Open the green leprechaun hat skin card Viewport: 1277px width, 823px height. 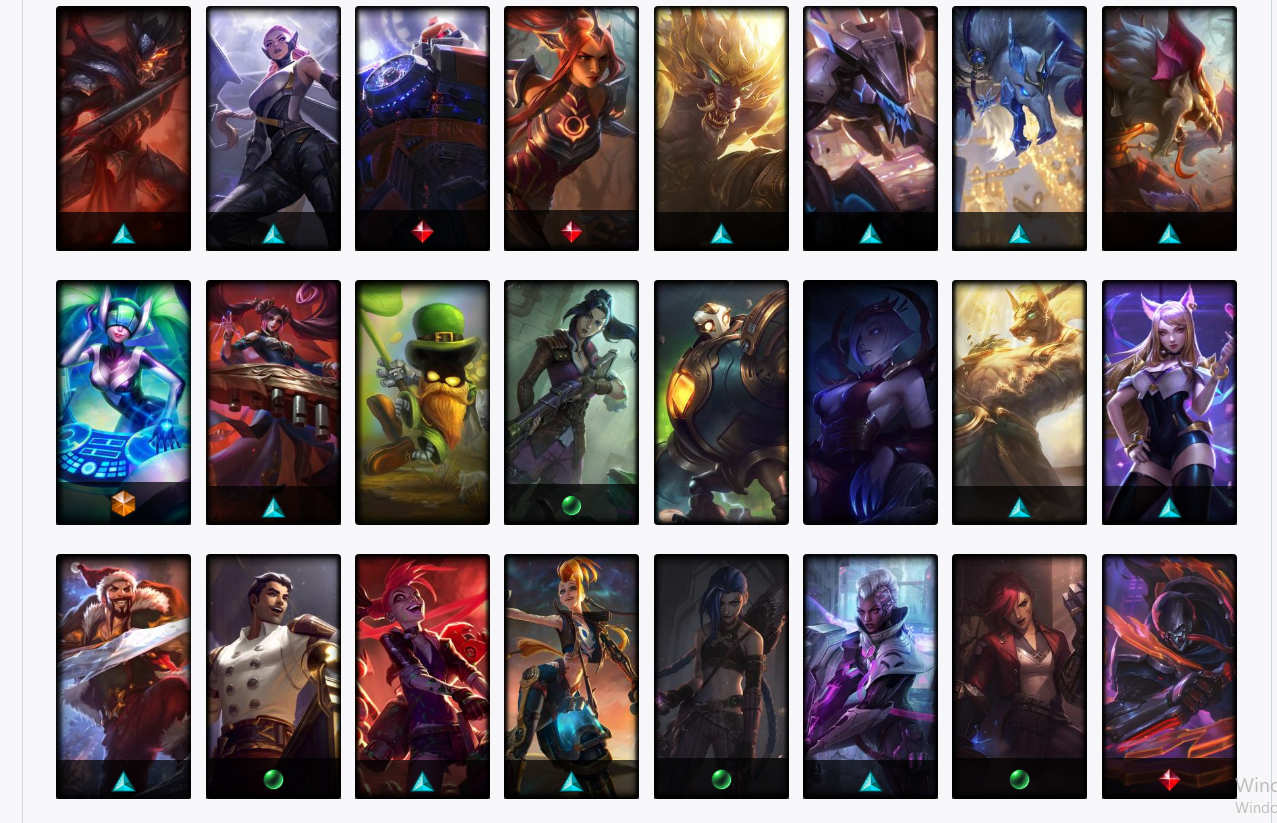[422, 402]
